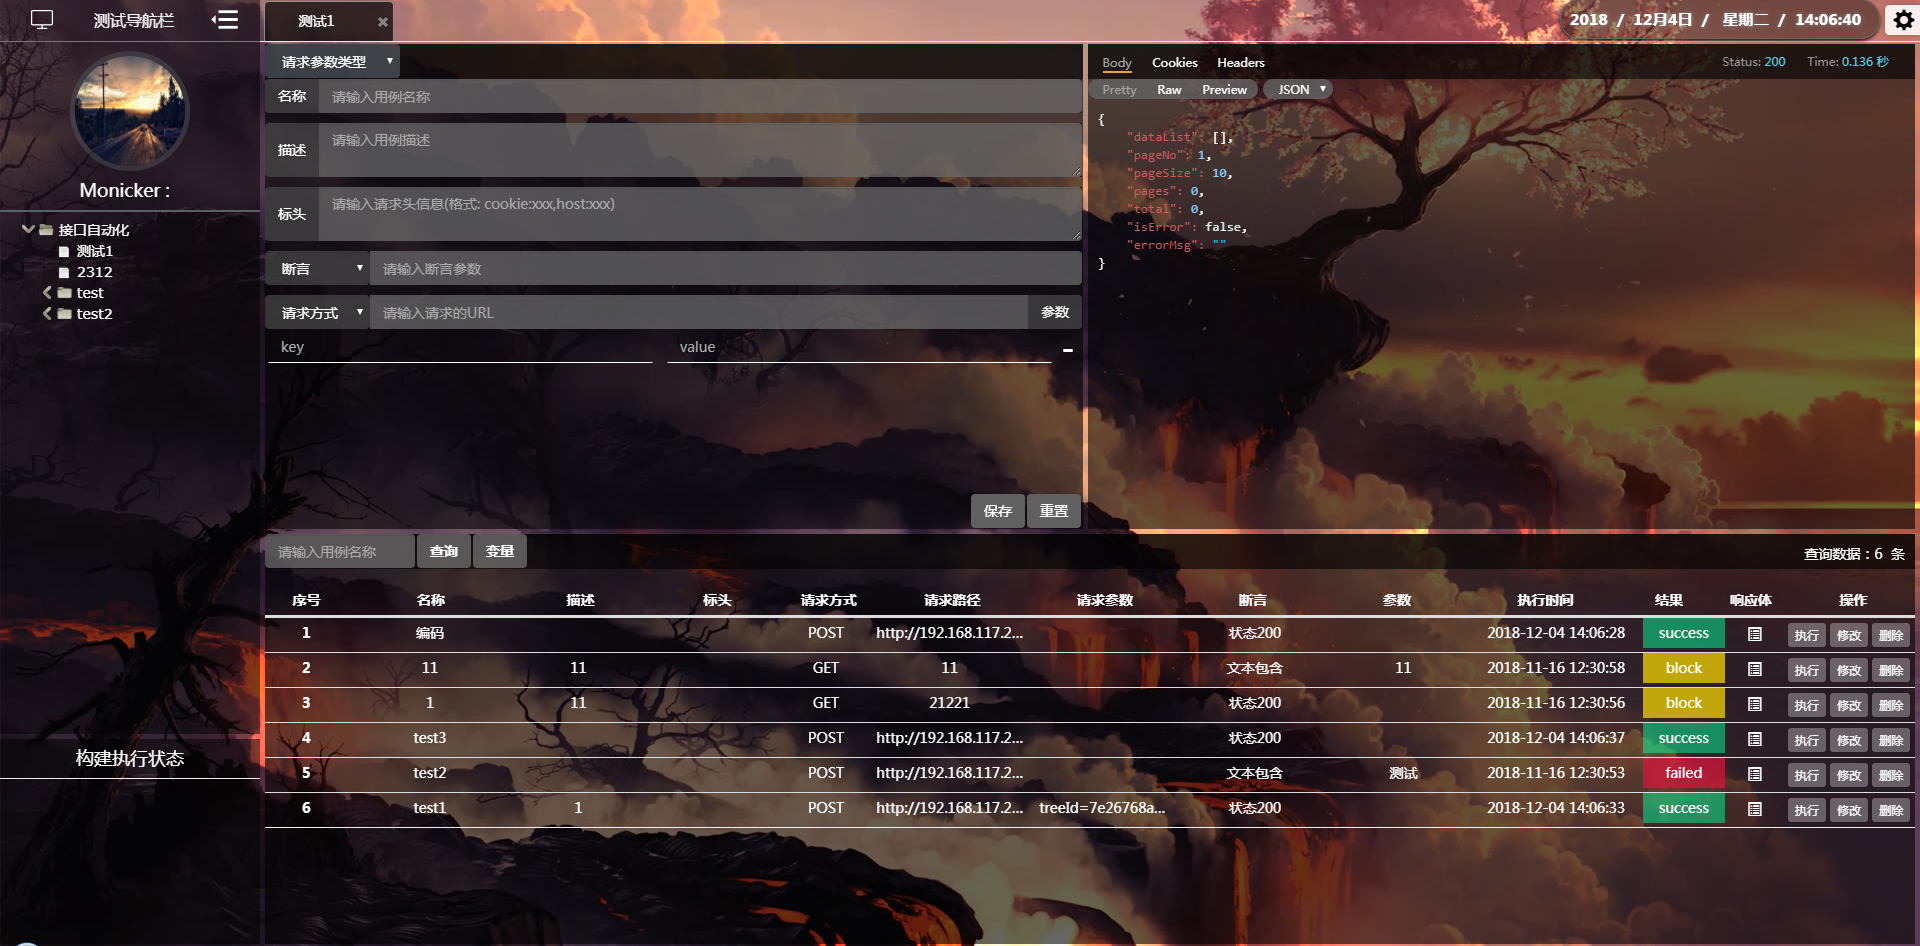
Task: Click the 参数 button beside URL
Action: point(1055,312)
